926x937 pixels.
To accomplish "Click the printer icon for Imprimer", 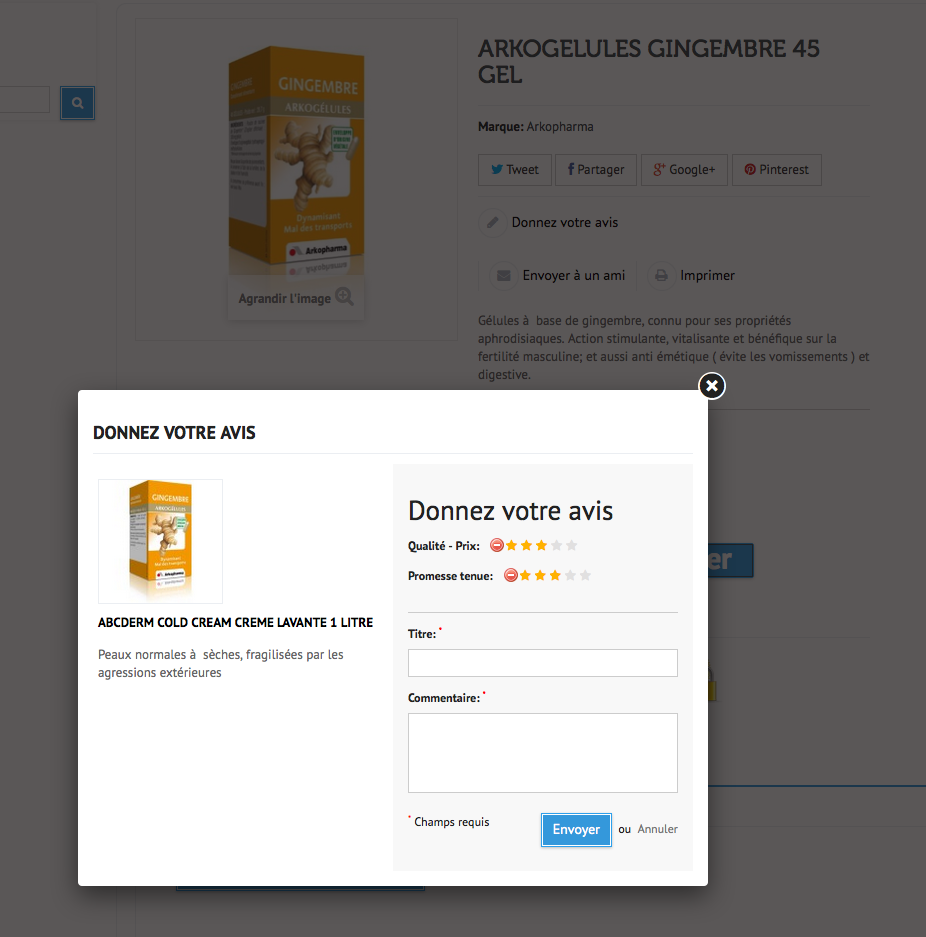I will tap(661, 275).
